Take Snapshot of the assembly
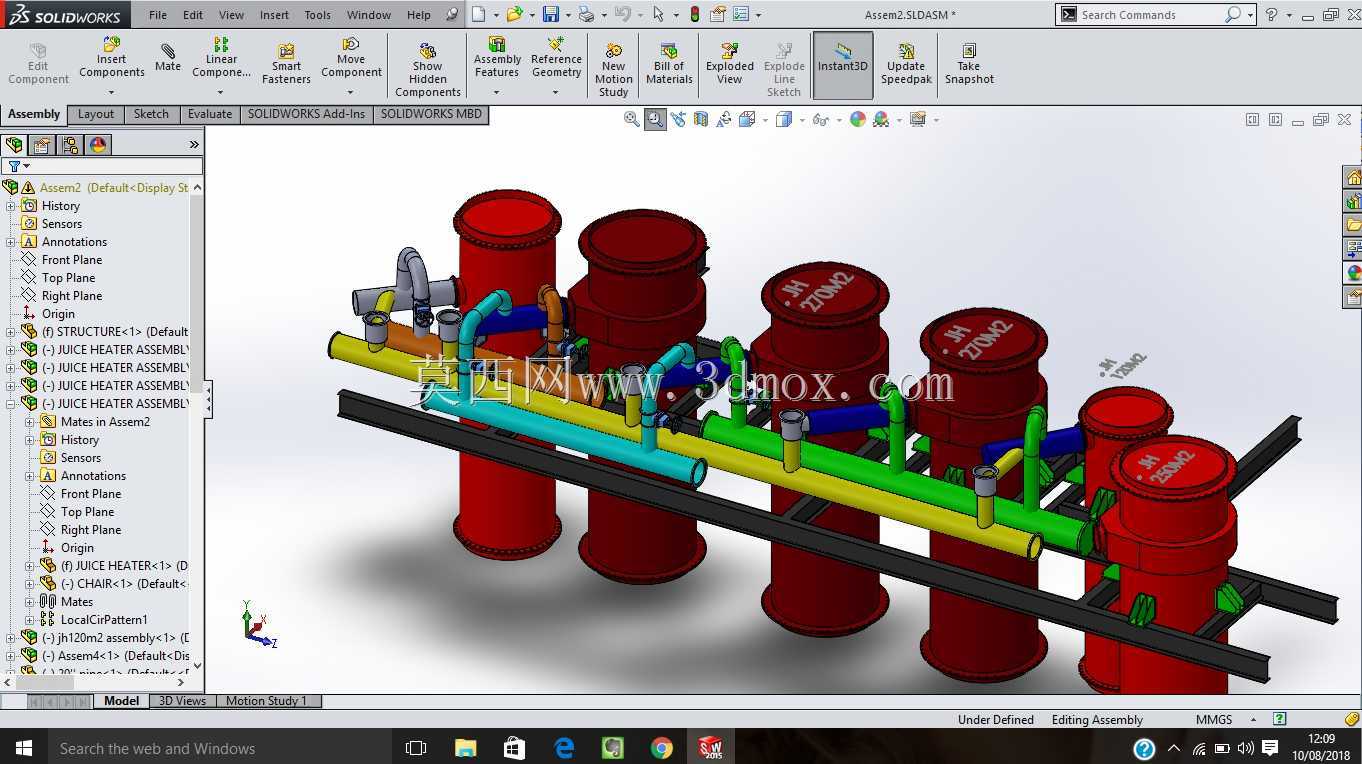The height and width of the screenshot is (764, 1362). (969, 64)
